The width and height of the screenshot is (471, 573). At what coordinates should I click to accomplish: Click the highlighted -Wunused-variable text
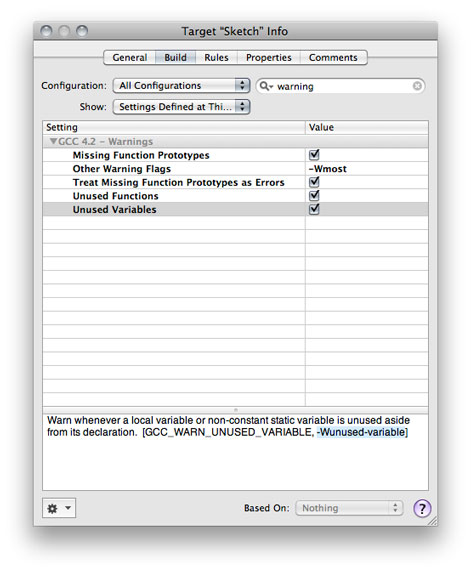point(361,432)
